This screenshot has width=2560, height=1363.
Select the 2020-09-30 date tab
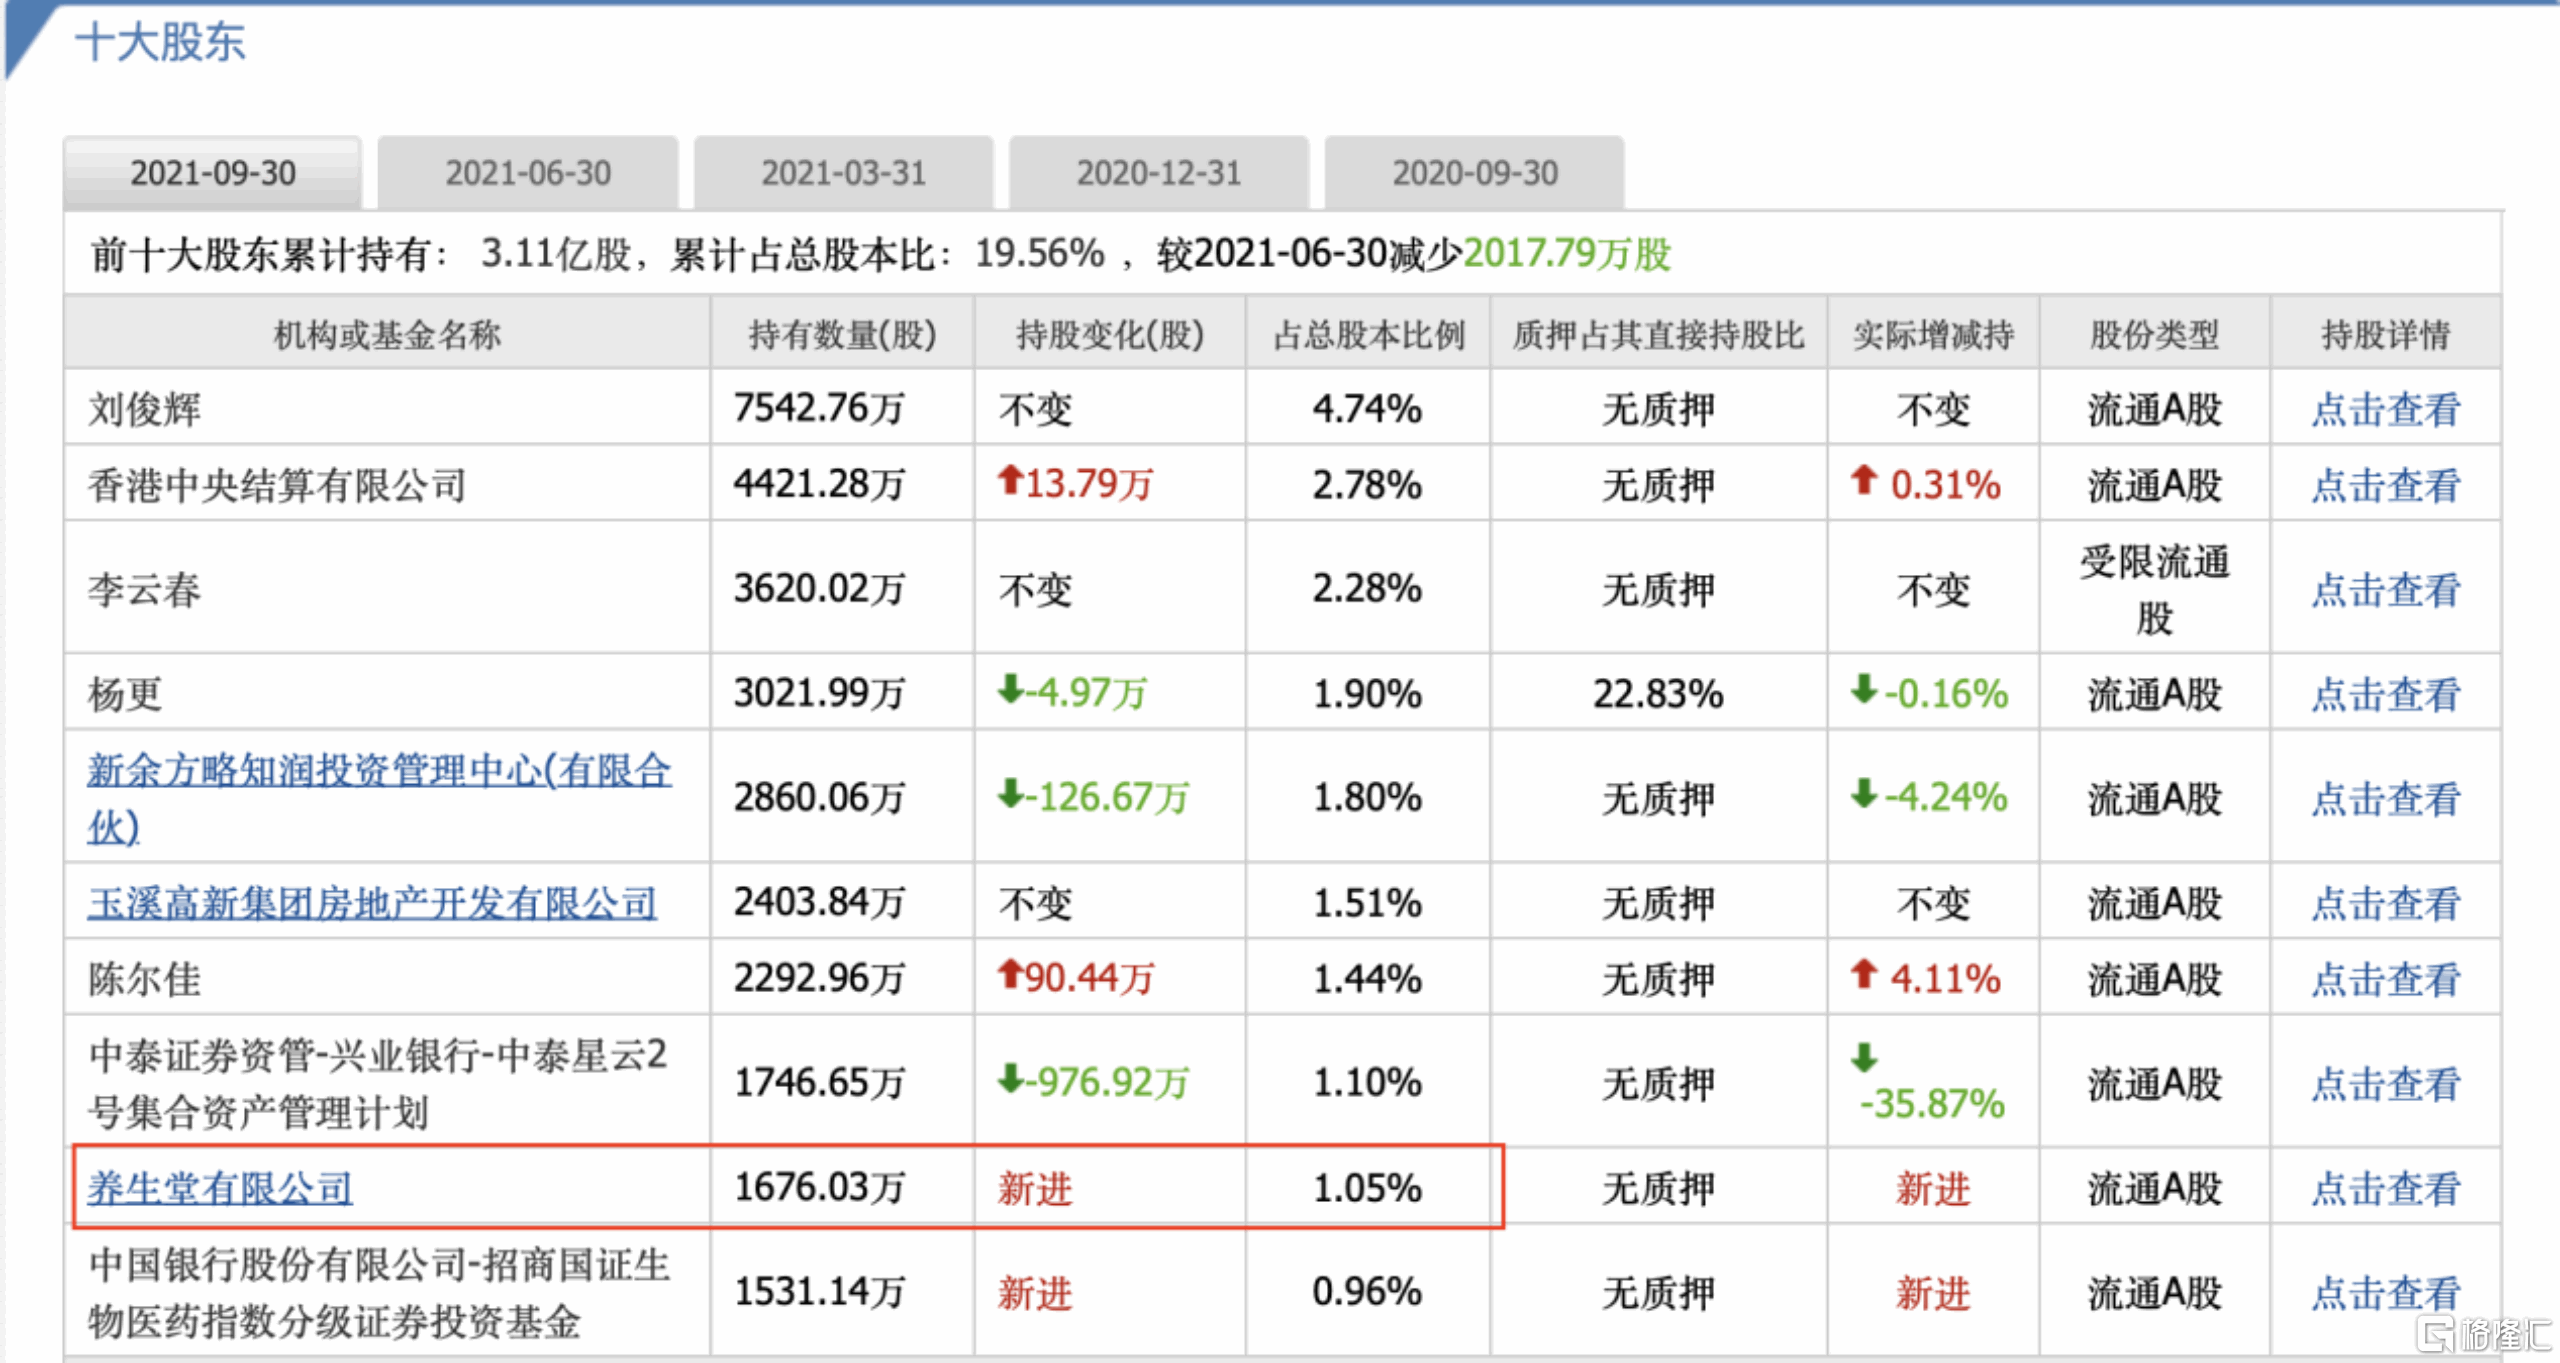click(x=1474, y=172)
